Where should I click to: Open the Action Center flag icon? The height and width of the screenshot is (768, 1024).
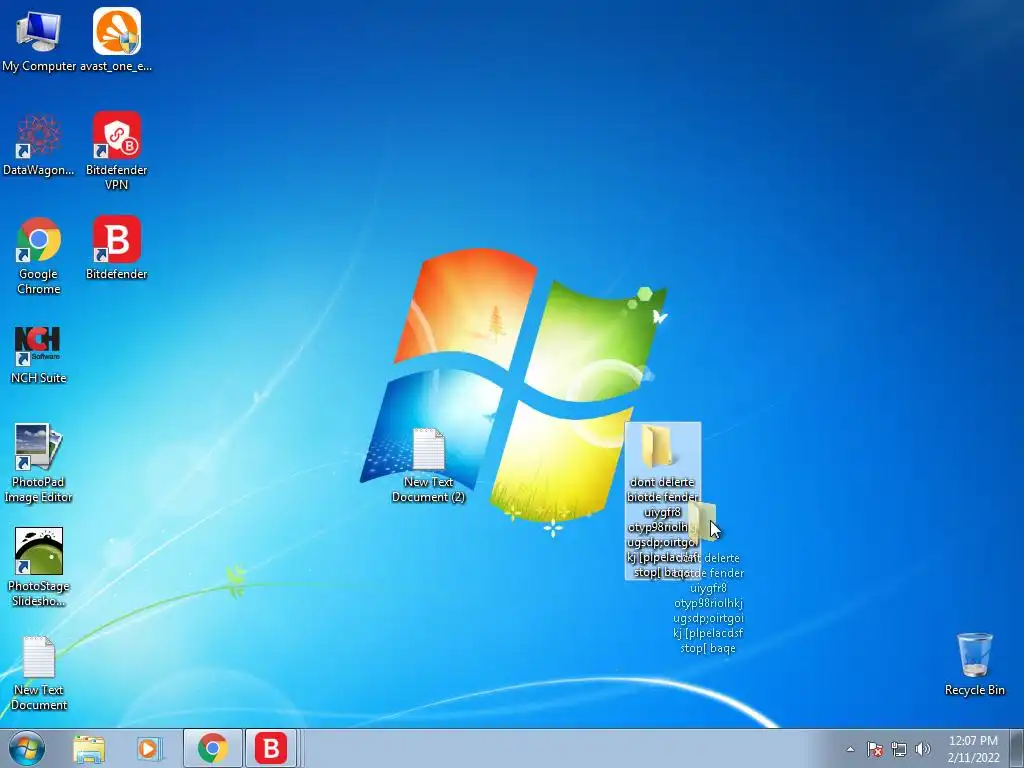coord(874,749)
